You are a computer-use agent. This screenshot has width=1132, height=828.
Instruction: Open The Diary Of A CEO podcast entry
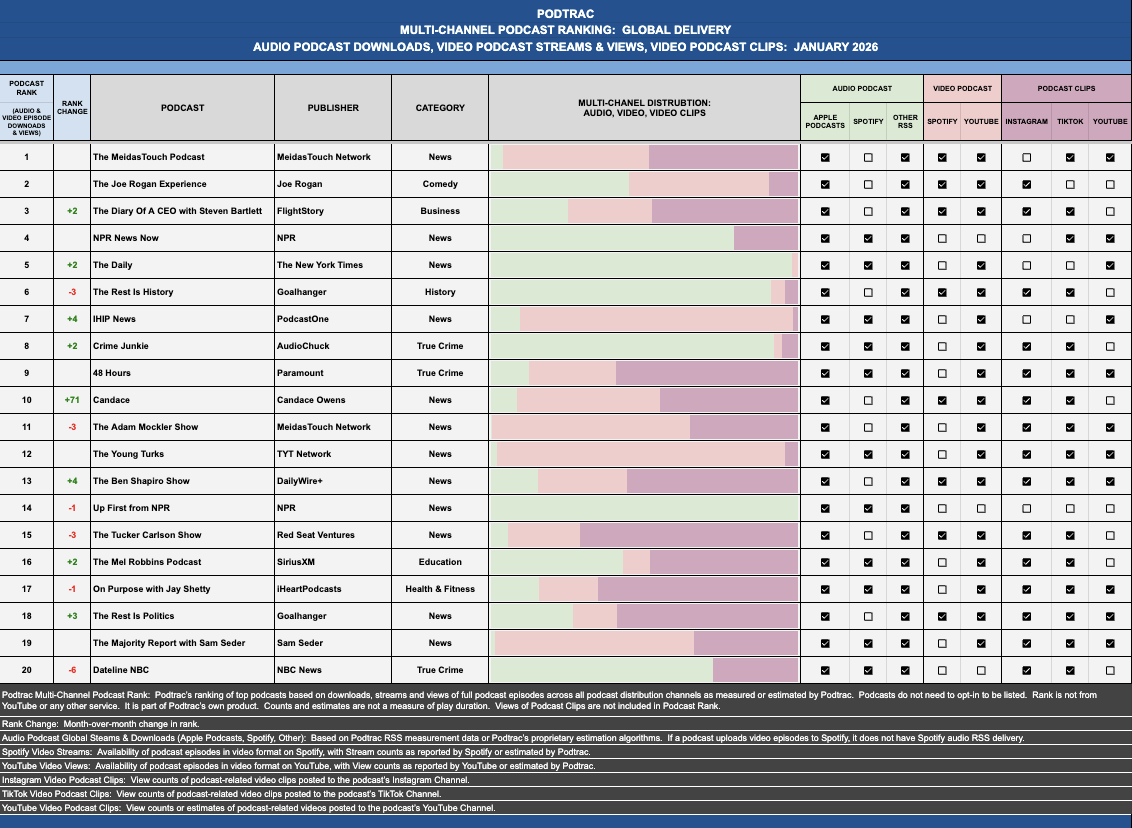coord(176,211)
